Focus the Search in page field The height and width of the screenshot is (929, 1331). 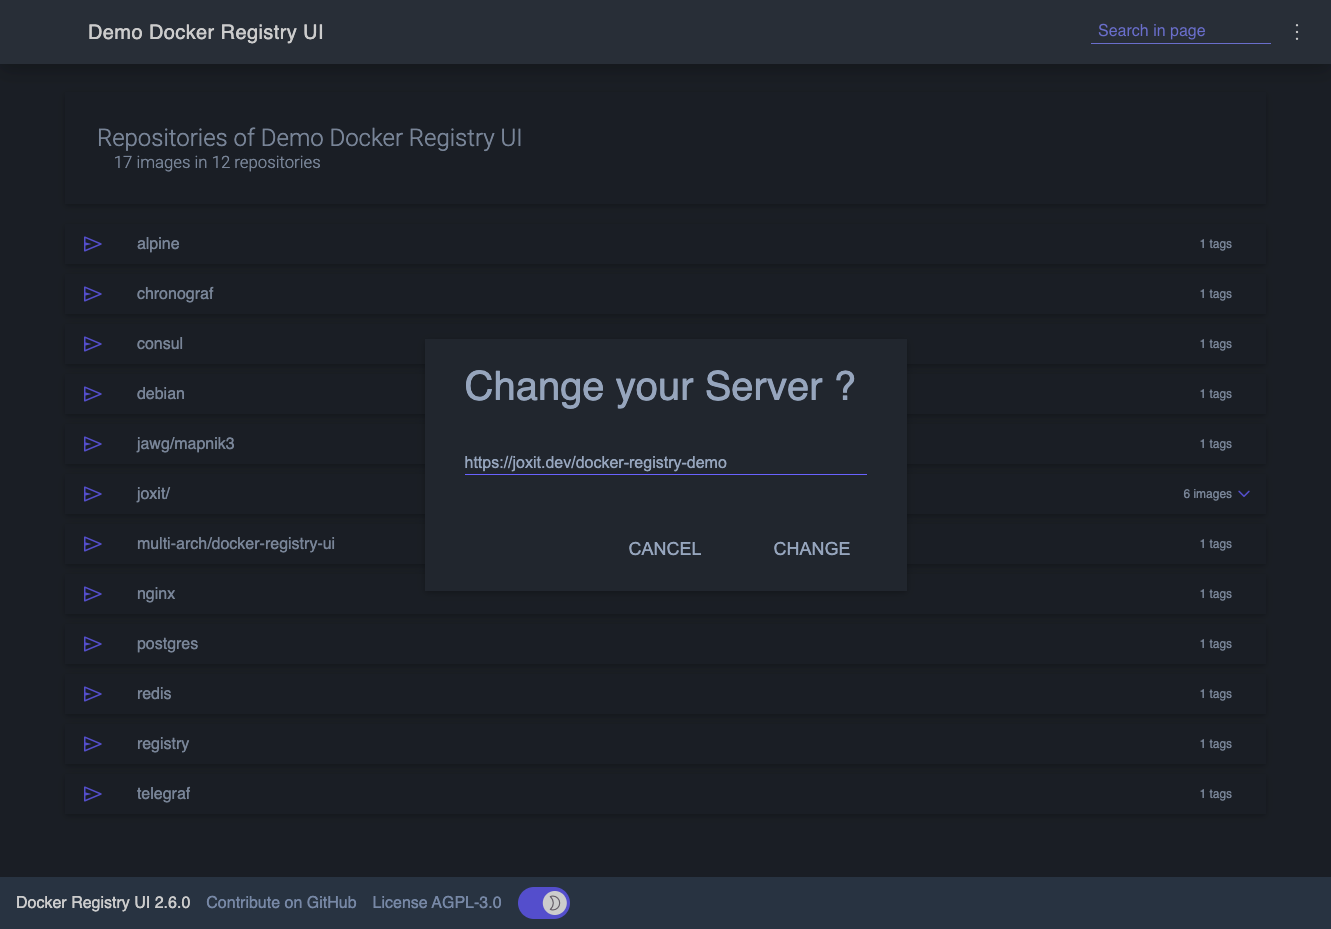(1180, 31)
